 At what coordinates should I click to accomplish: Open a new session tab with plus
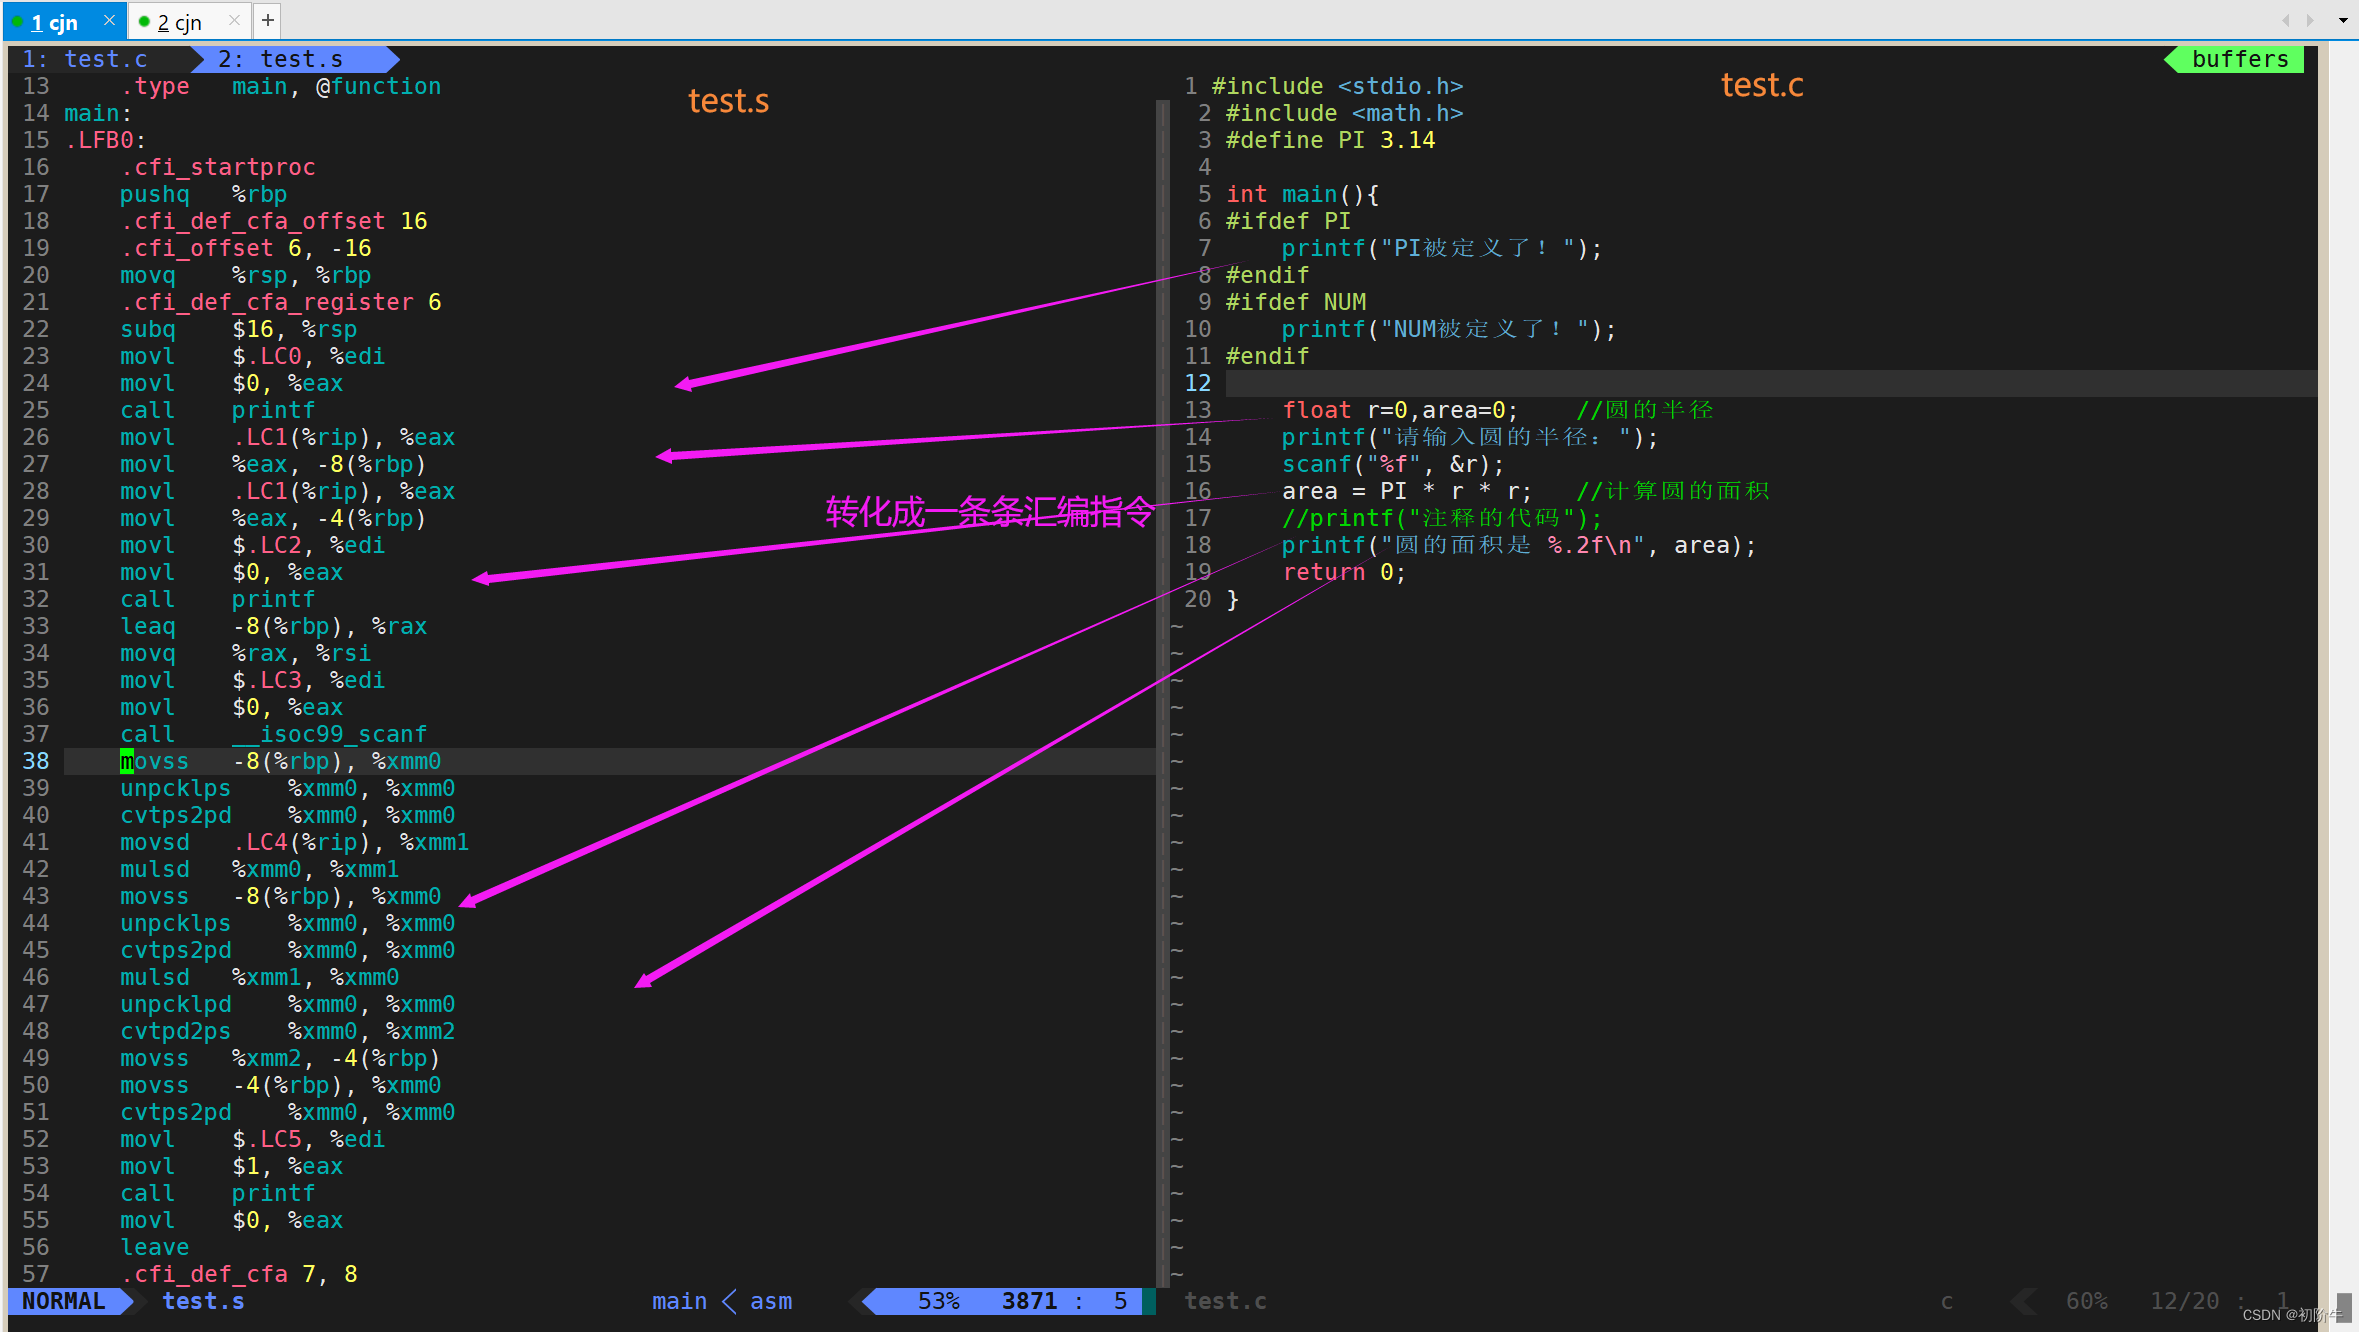pyautogui.click(x=268, y=20)
